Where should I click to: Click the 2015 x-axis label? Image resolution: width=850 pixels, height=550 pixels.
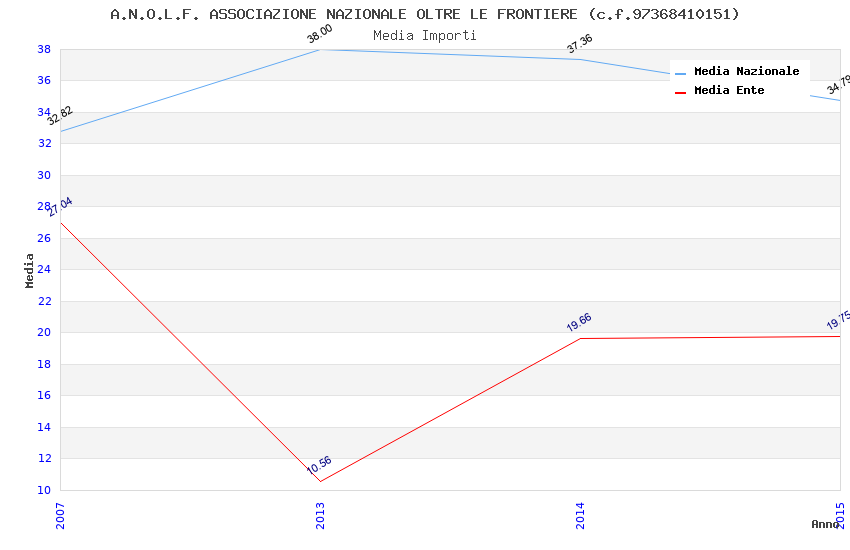[x=840, y=515]
